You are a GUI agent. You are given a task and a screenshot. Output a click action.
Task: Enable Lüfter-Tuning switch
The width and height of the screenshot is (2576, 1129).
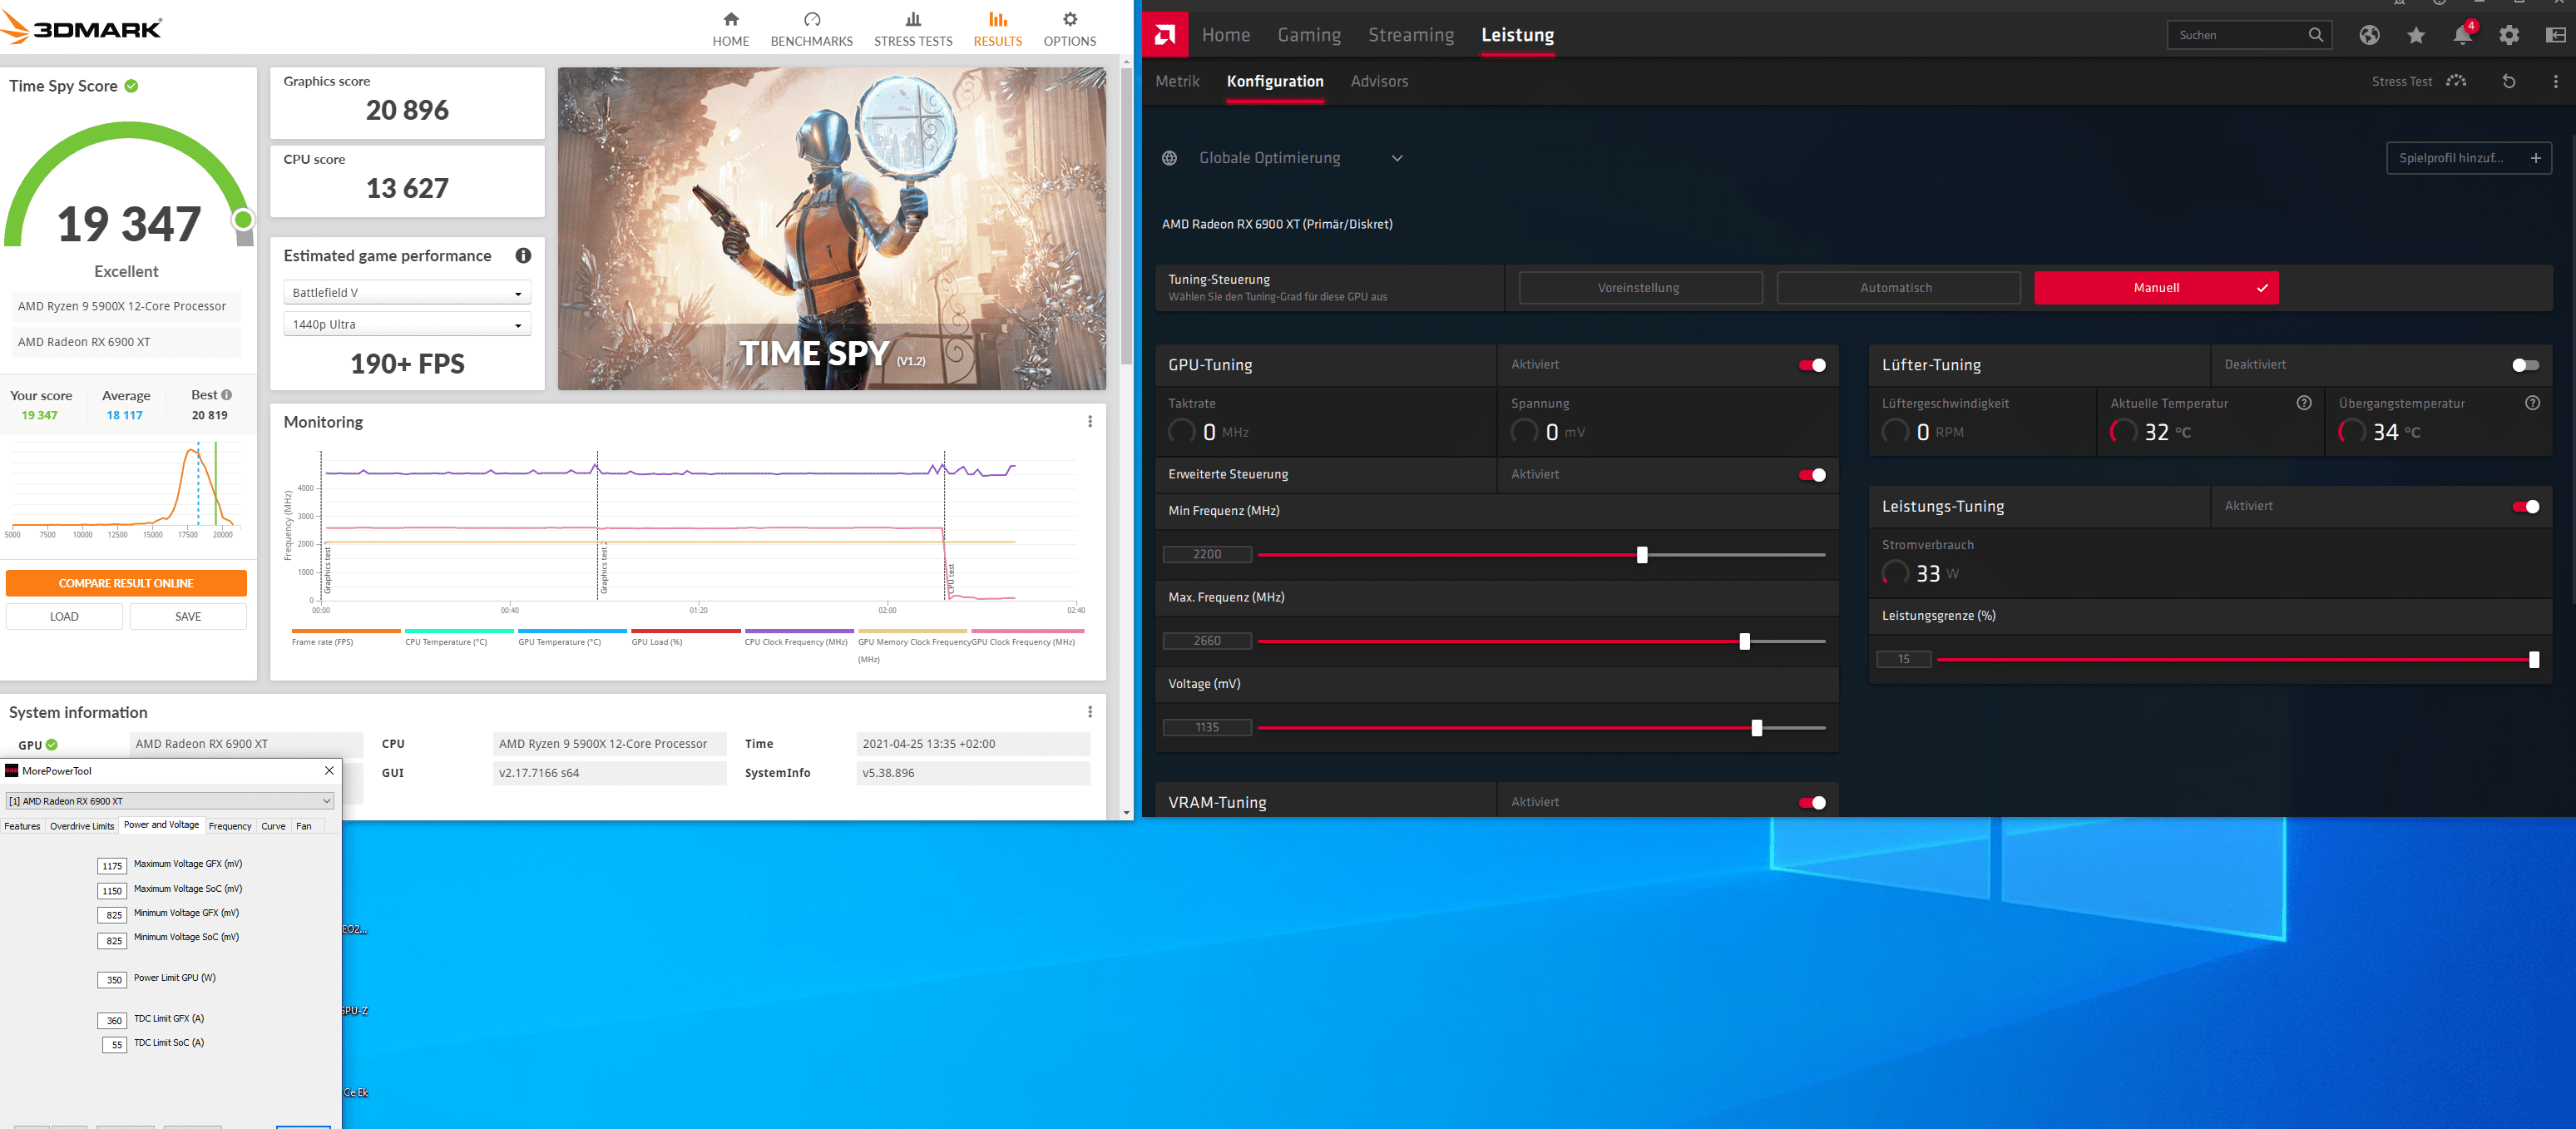tap(2526, 365)
